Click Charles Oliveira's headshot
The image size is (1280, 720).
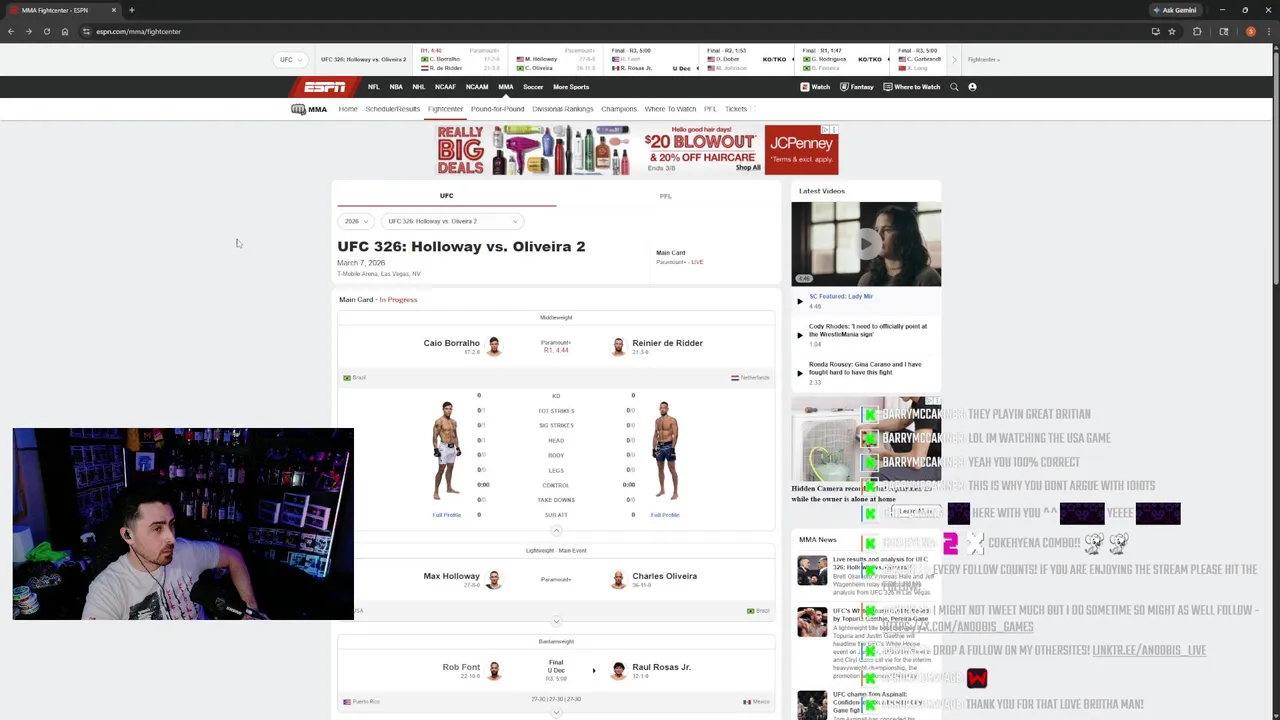618,580
